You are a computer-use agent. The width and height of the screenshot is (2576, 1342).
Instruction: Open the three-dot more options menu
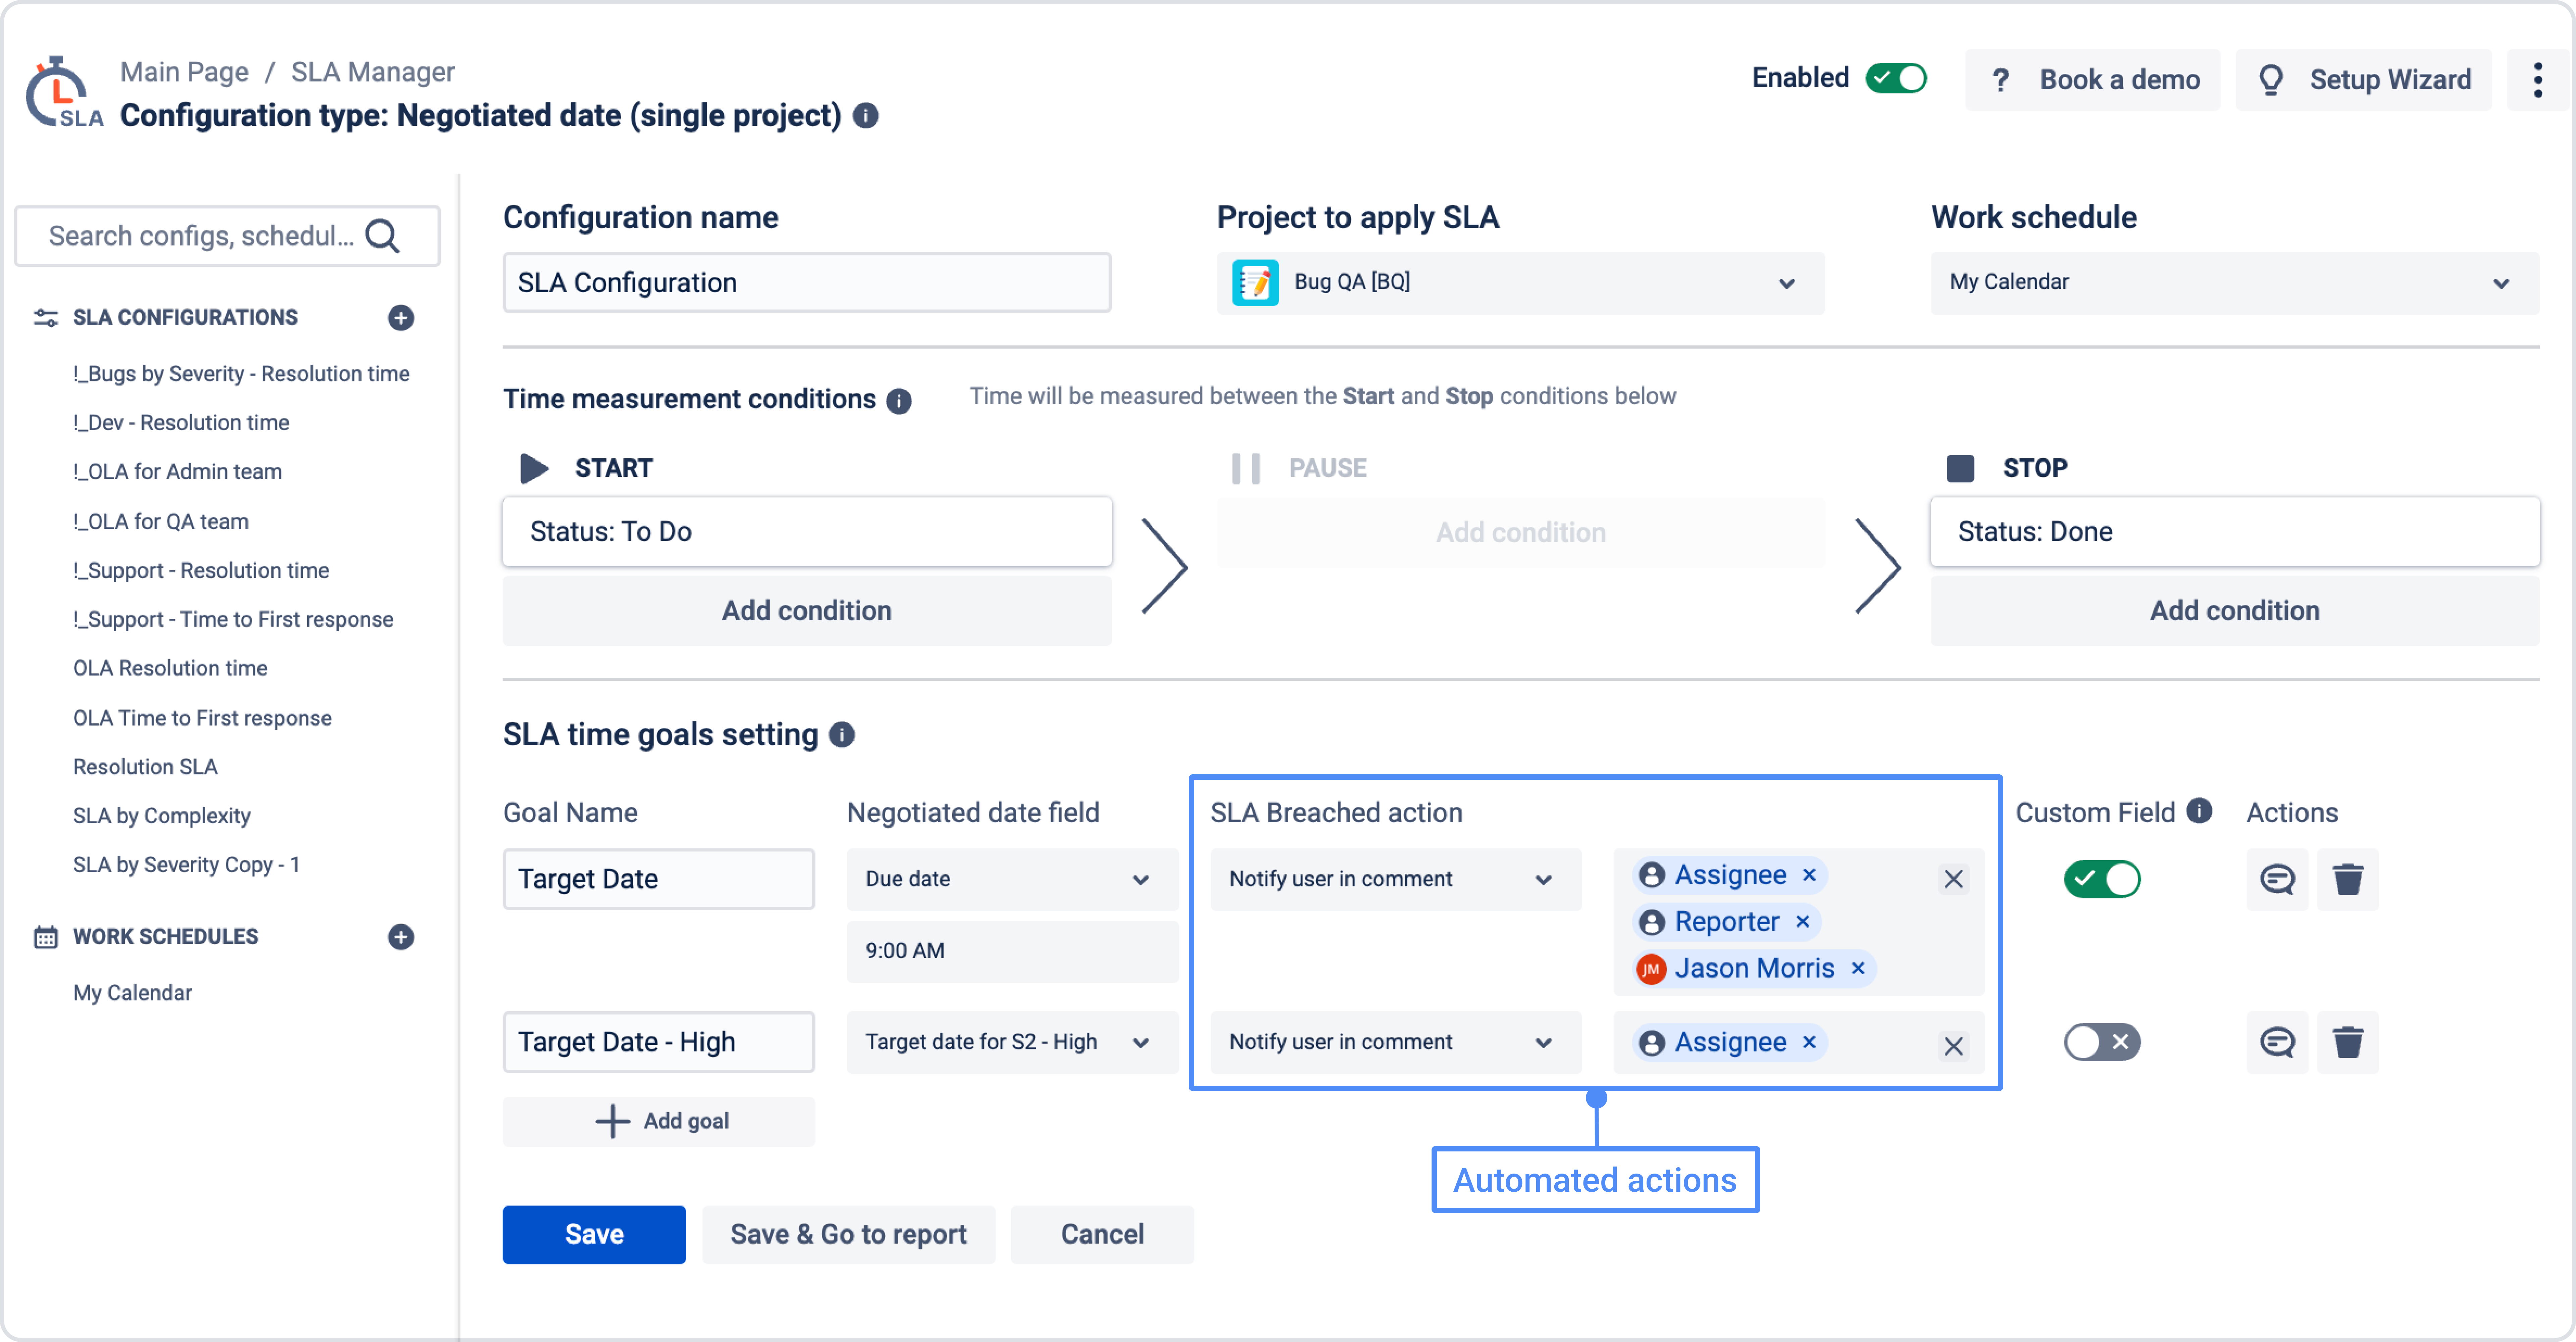point(2537,79)
